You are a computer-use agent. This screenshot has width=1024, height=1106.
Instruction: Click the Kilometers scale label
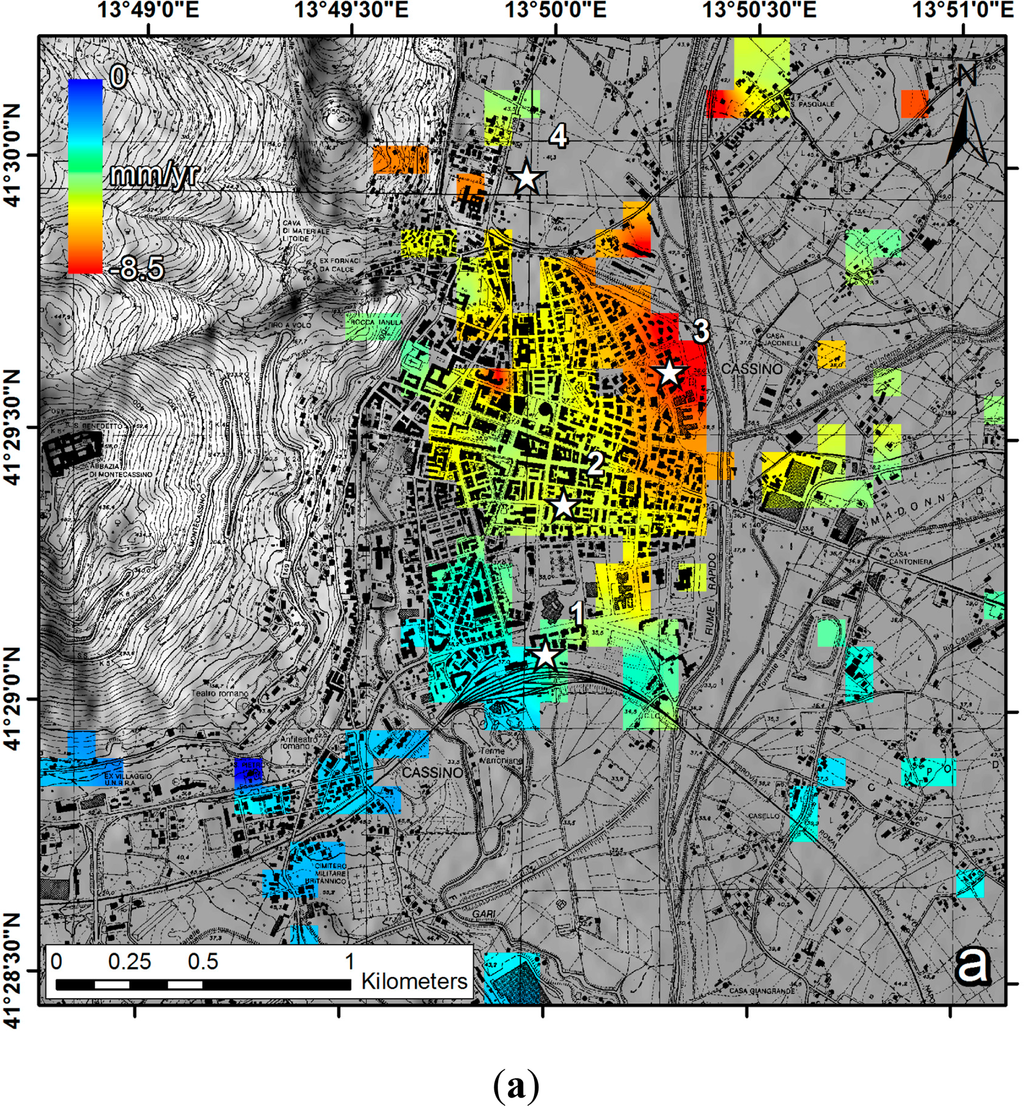click(415, 981)
